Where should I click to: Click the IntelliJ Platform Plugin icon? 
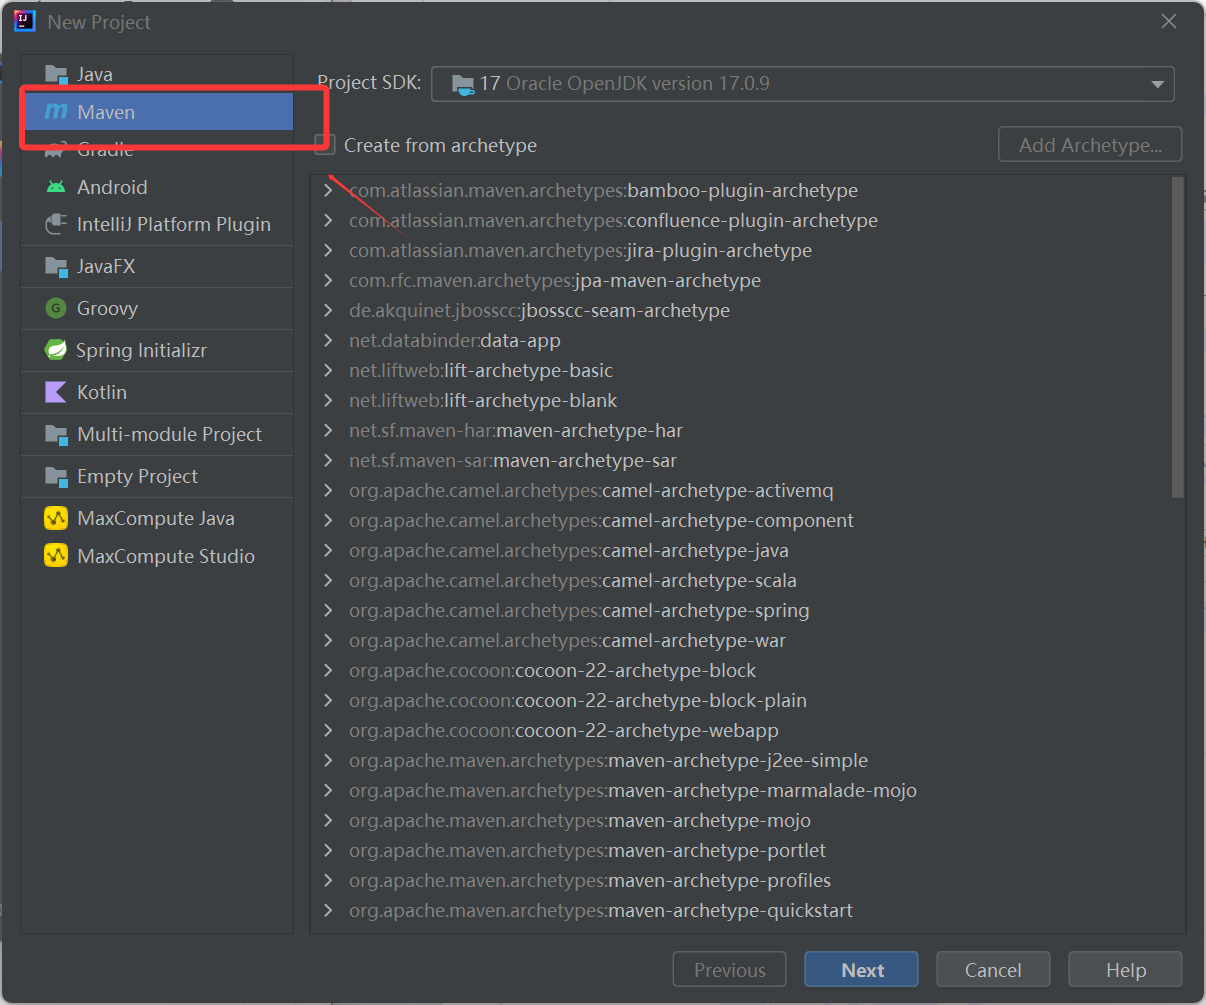coord(56,224)
